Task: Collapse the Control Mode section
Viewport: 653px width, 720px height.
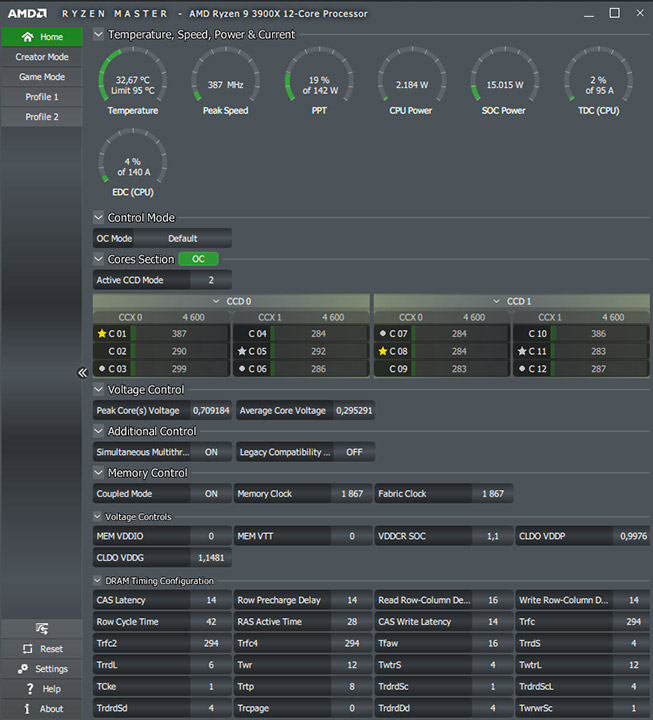Action: pos(98,217)
